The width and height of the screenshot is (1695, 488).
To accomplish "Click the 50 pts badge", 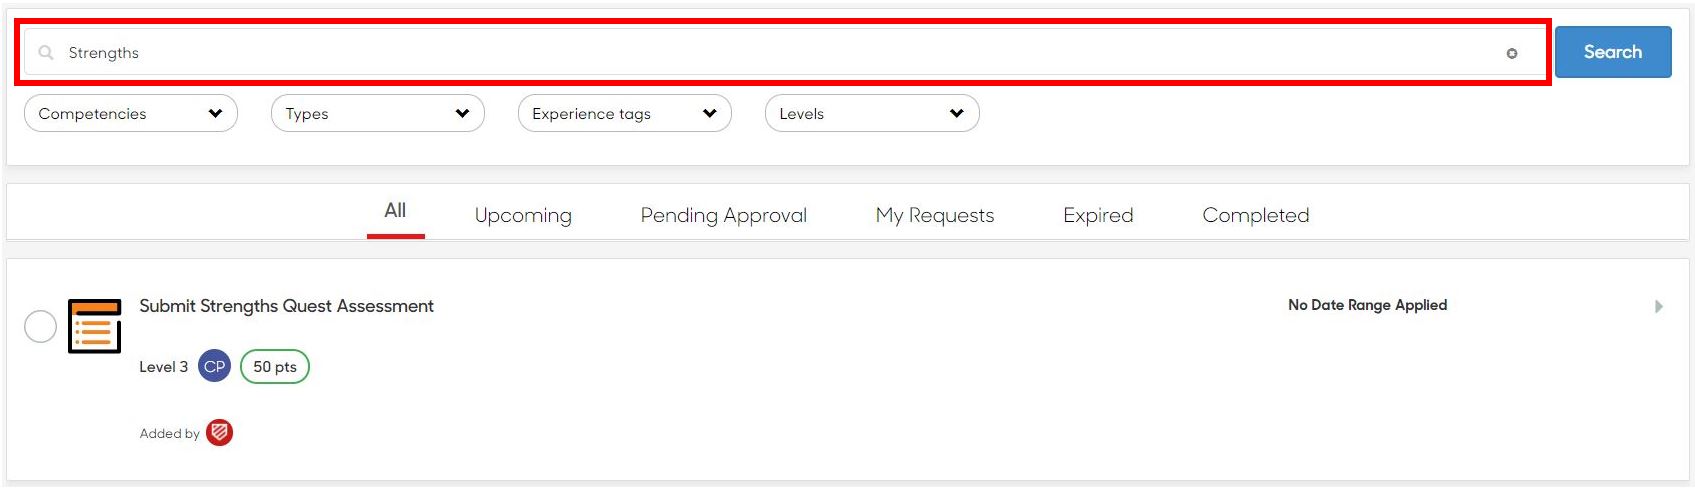I will [275, 367].
